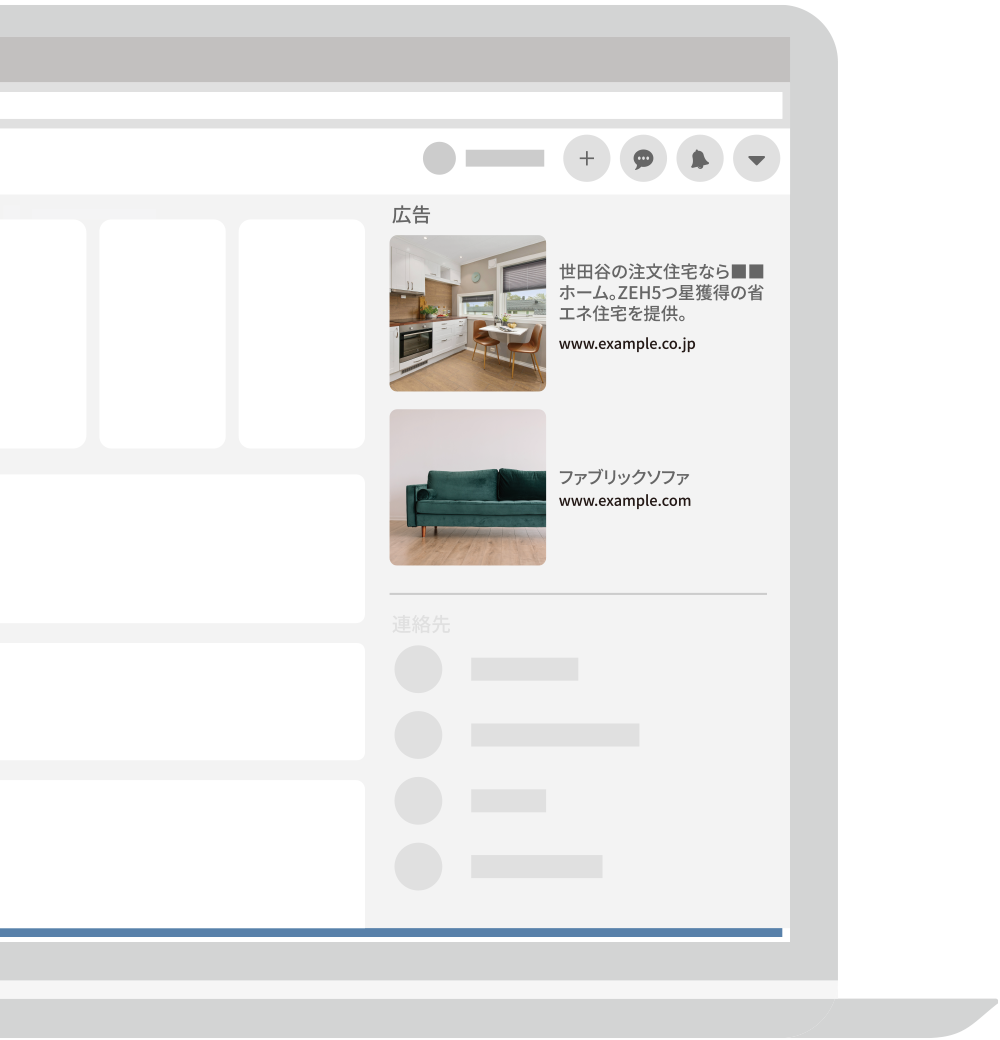
Task: Expand the account dropdown arrow
Action: click(757, 159)
